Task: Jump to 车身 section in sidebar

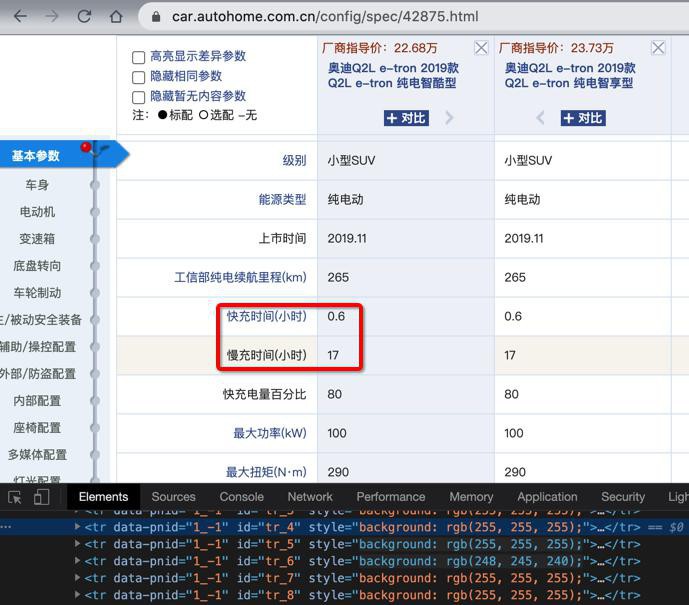Action: (37, 185)
